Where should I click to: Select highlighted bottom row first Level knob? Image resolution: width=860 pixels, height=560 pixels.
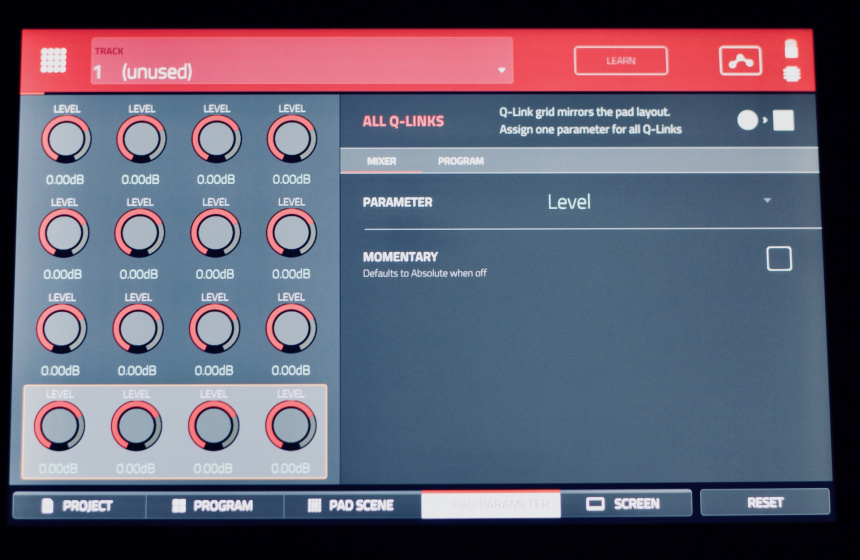59,426
